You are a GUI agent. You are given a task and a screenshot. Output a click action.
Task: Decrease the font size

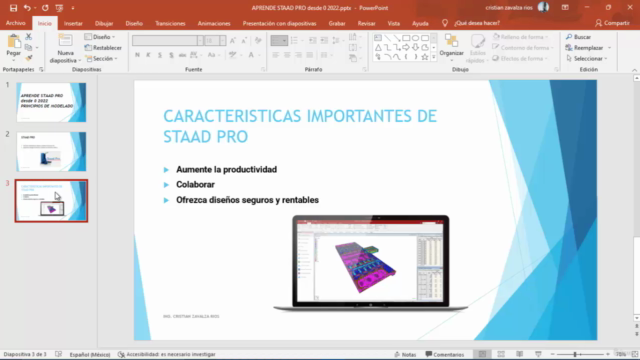tap(244, 40)
